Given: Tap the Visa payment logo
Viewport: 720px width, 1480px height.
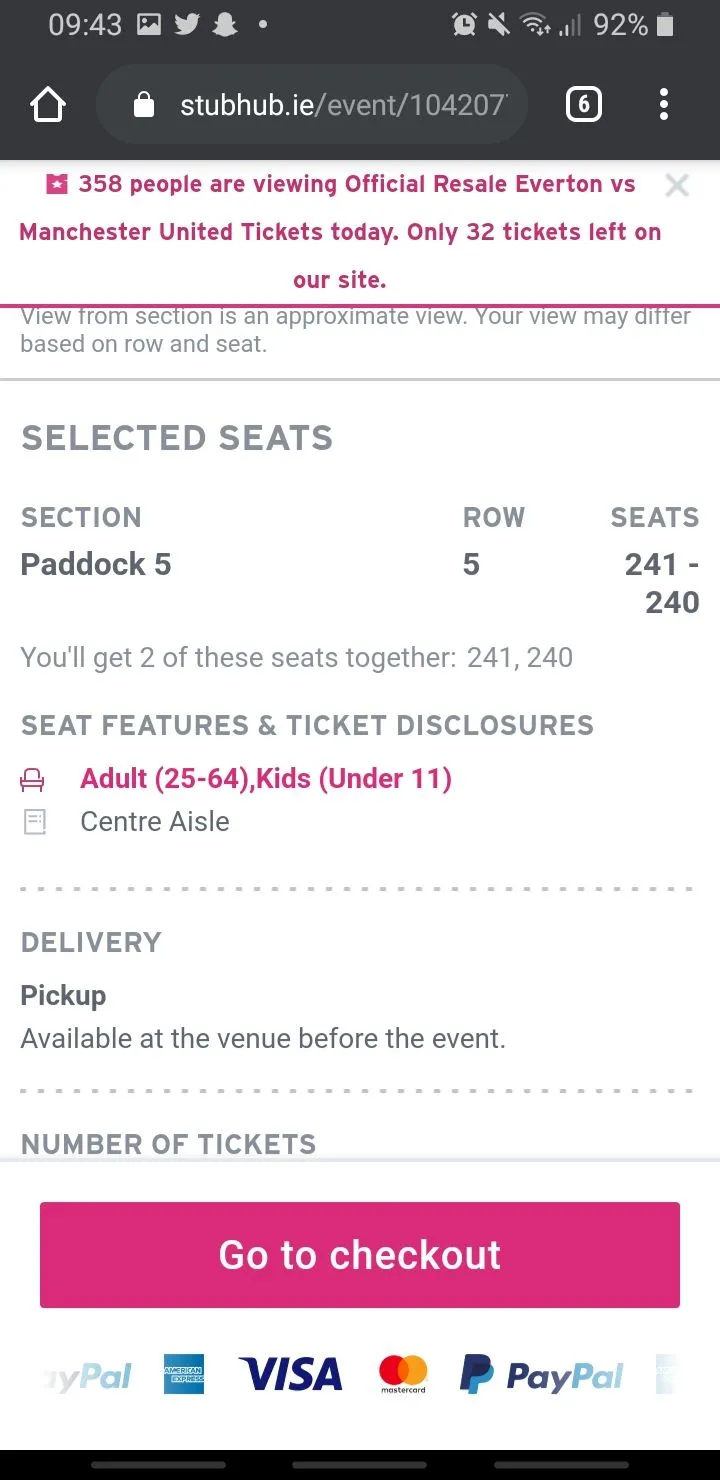Looking at the screenshot, I should pyautogui.click(x=290, y=1375).
